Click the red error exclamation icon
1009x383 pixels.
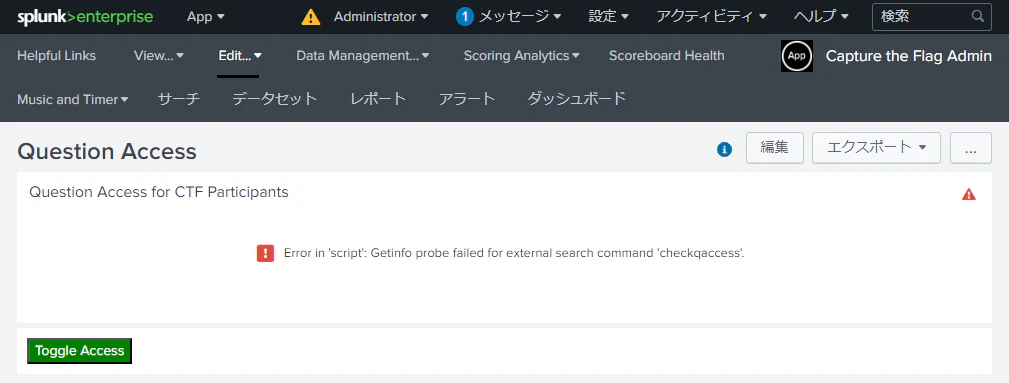[266, 253]
